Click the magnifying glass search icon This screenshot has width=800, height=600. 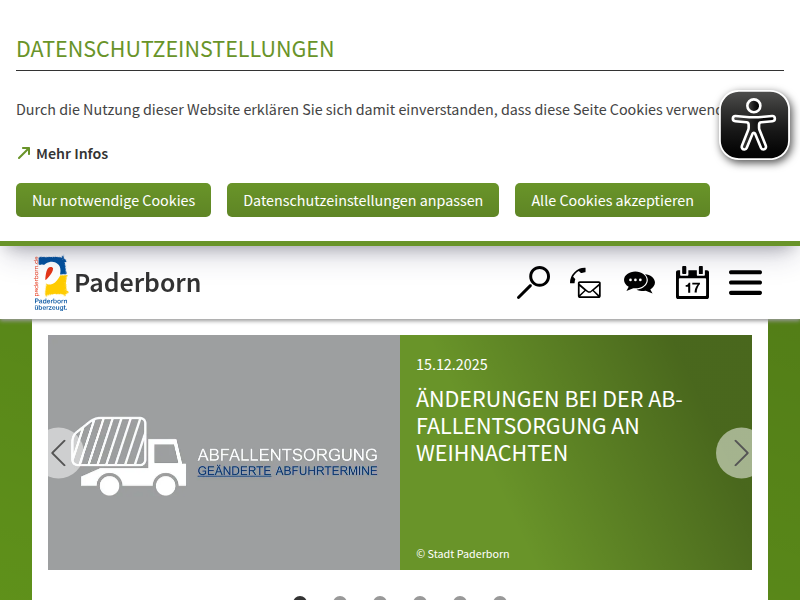click(533, 283)
